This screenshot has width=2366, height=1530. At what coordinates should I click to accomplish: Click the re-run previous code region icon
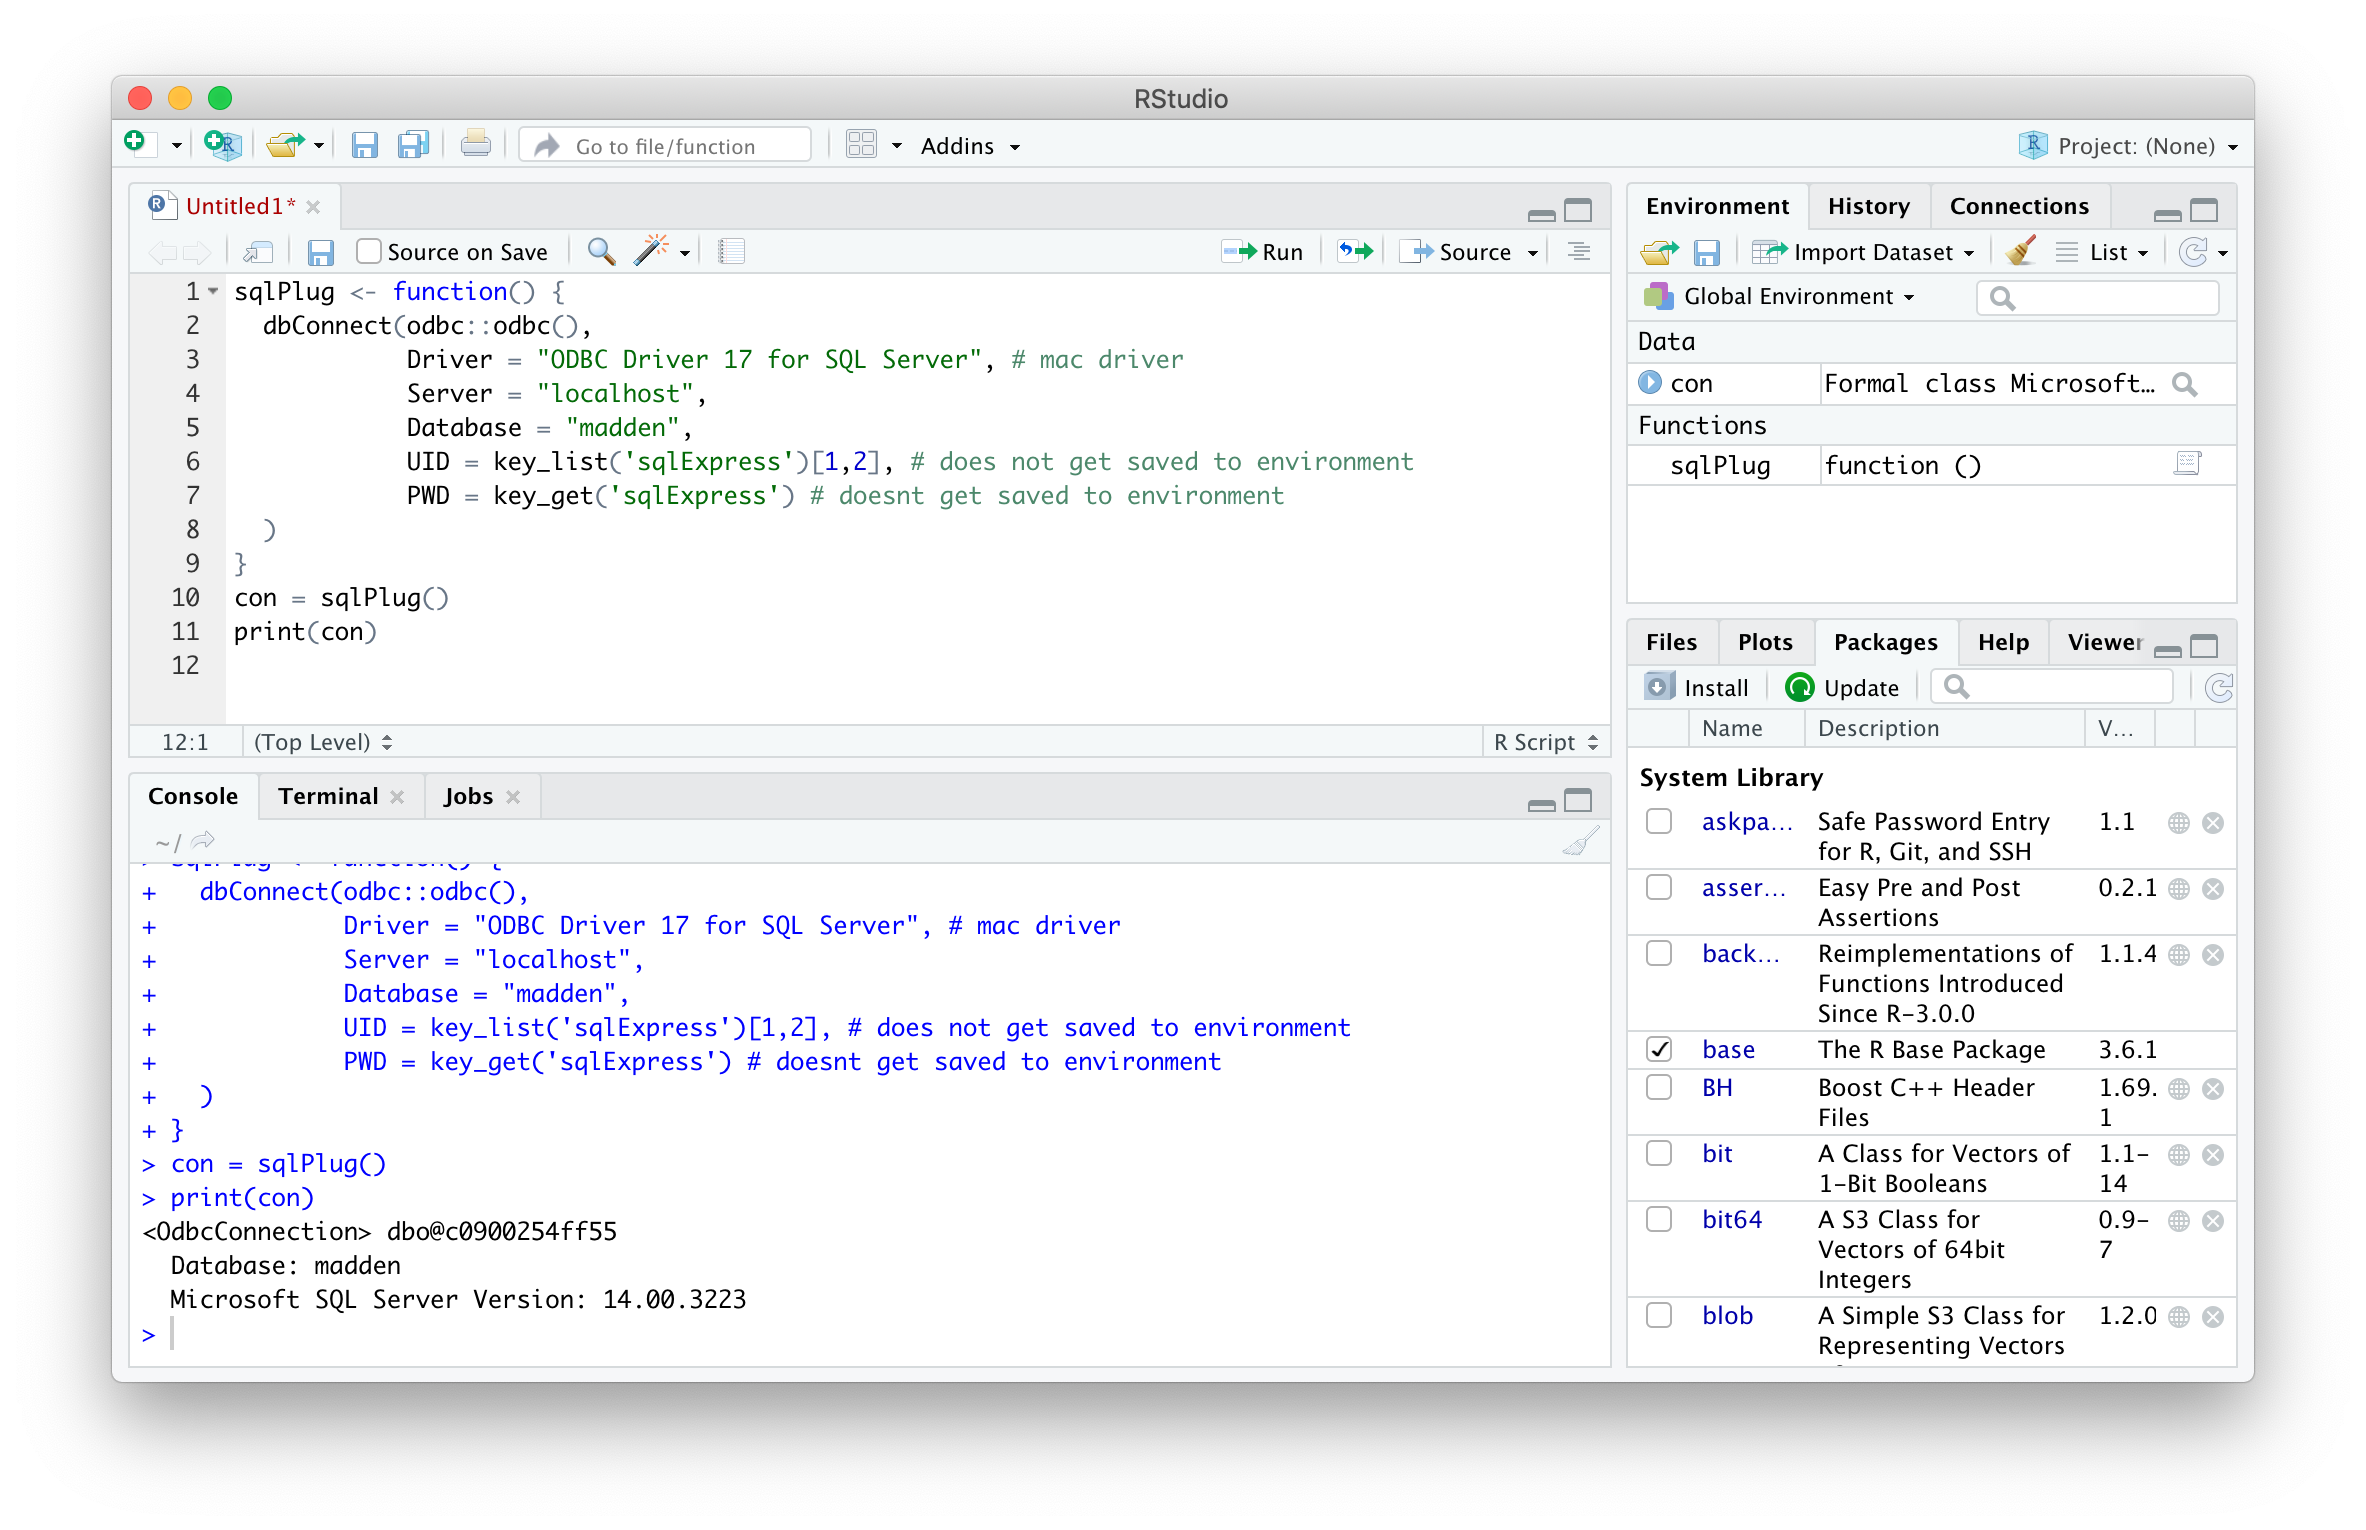click(1355, 251)
